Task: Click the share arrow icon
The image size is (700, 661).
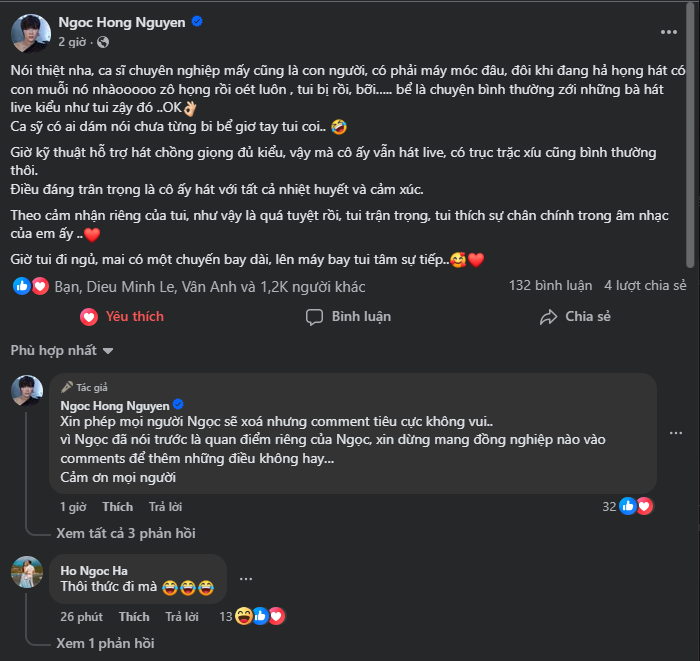Action: click(x=548, y=317)
